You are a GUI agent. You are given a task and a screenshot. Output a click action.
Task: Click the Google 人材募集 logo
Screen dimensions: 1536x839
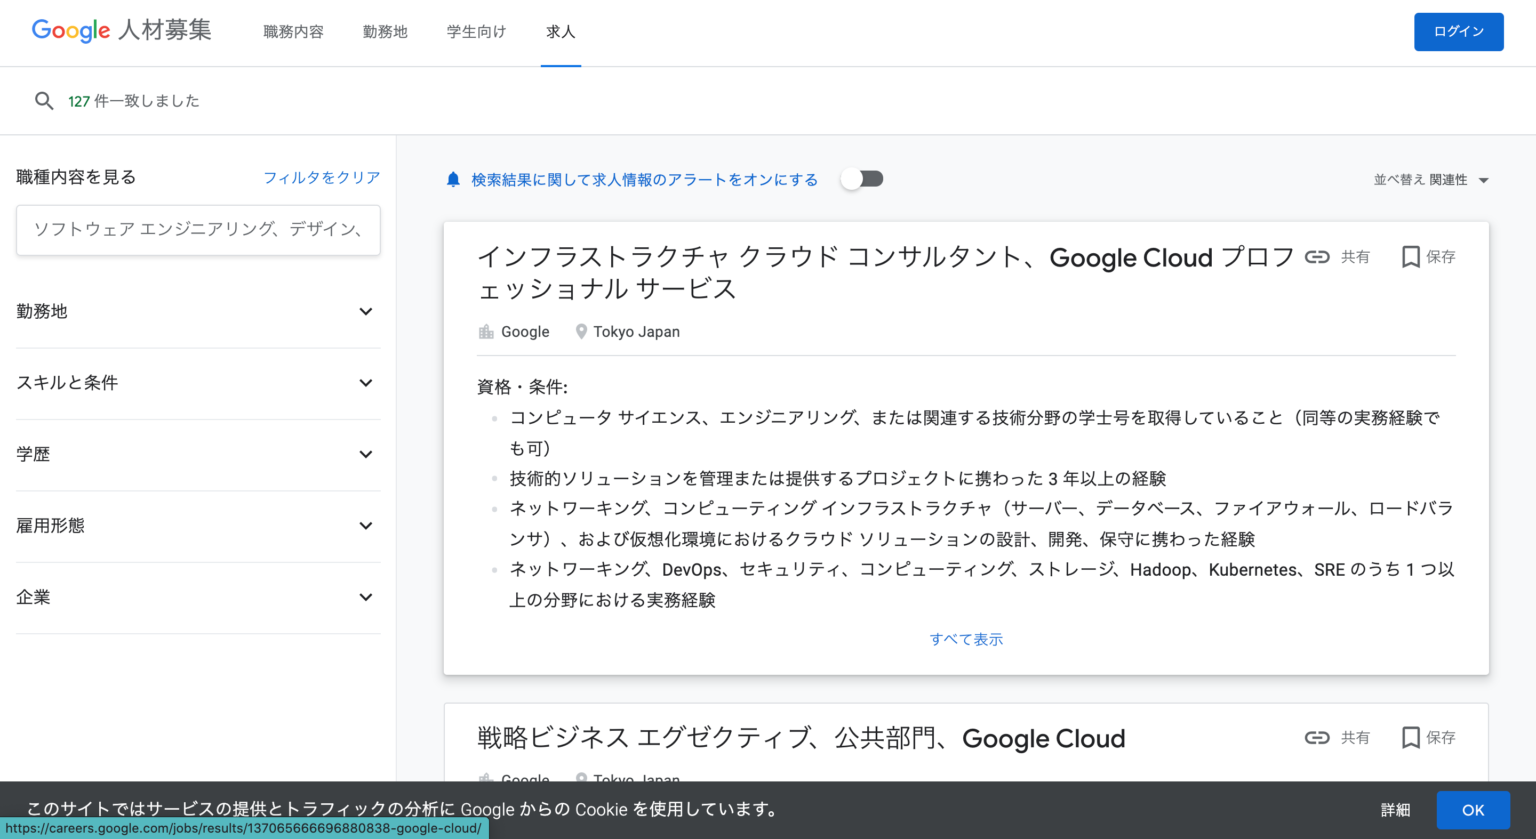tap(120, 30)
